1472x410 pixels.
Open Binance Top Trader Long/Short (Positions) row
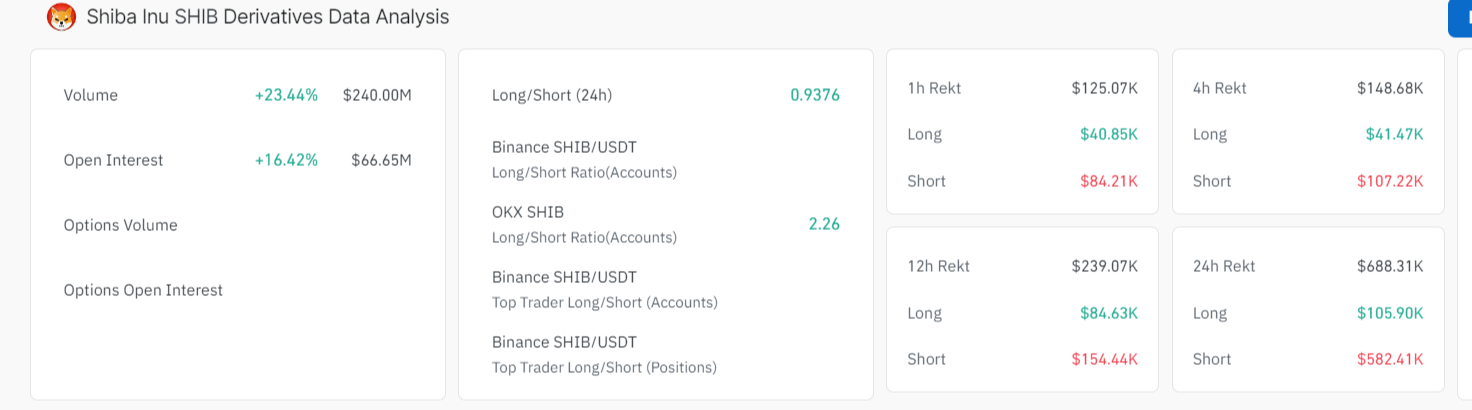click(666, 355)
